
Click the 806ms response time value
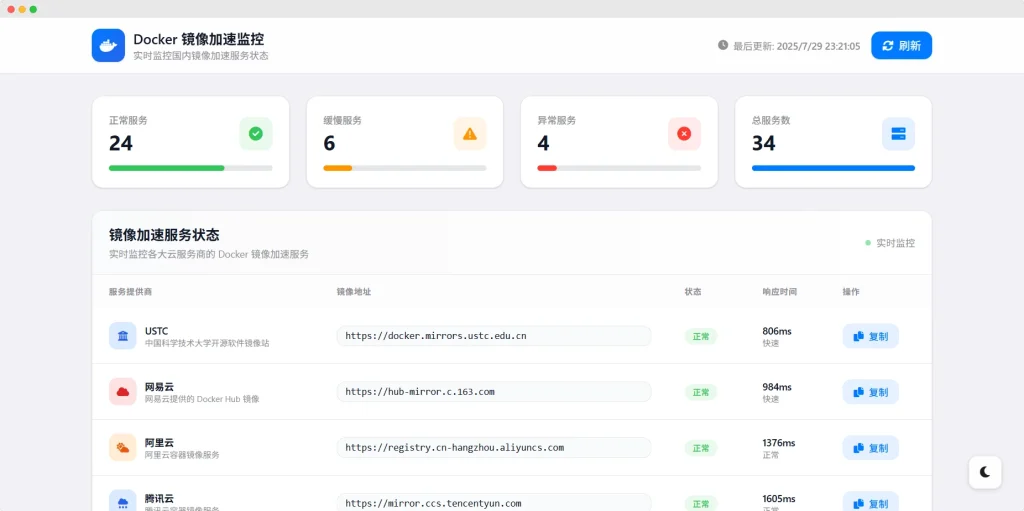point(776,331)
